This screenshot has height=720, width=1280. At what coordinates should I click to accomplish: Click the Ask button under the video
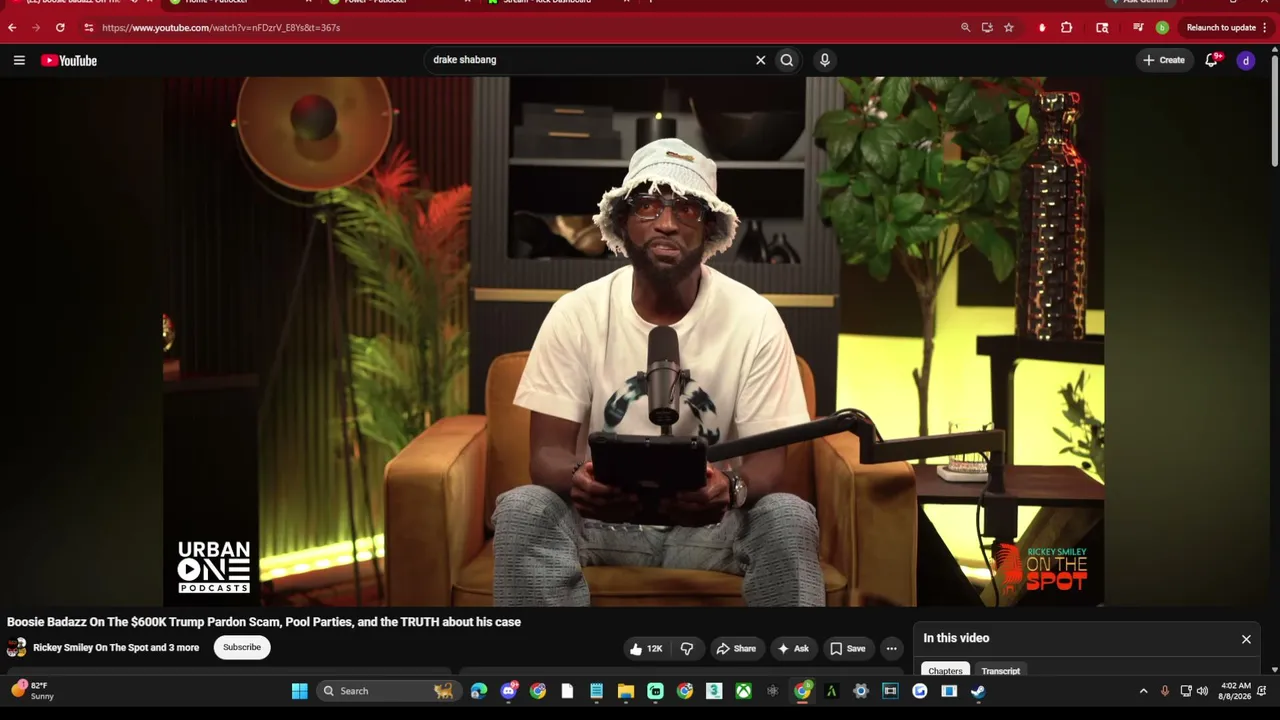point(793,649)
